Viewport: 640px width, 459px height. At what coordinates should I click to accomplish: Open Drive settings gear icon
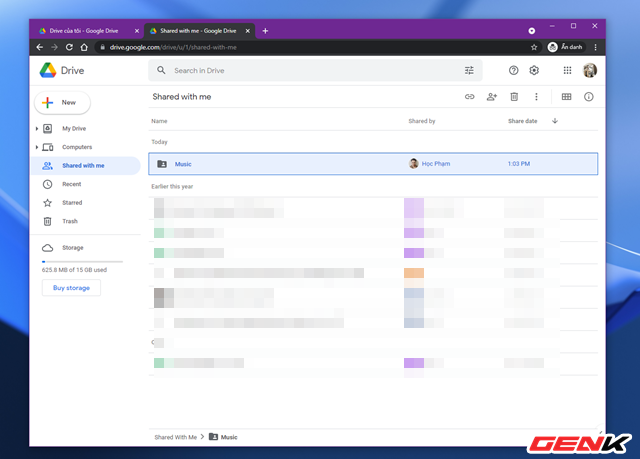[534, 71]
